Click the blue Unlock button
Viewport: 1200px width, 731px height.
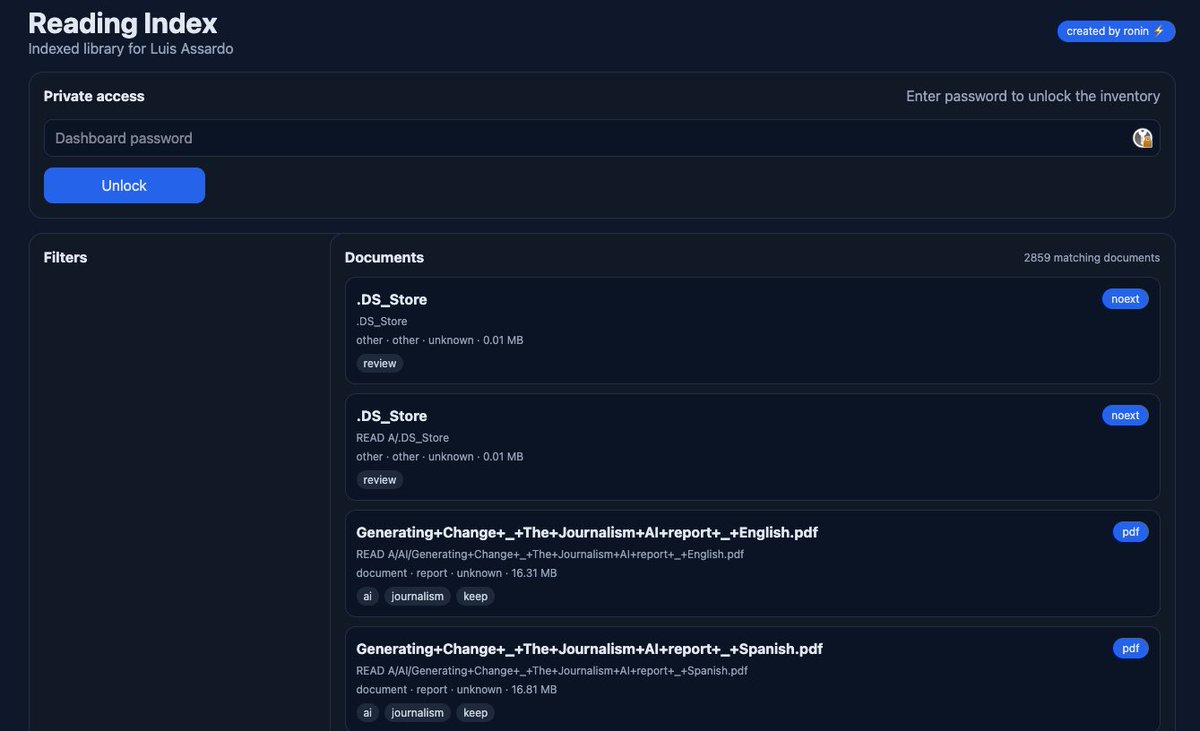click(124, 185)
